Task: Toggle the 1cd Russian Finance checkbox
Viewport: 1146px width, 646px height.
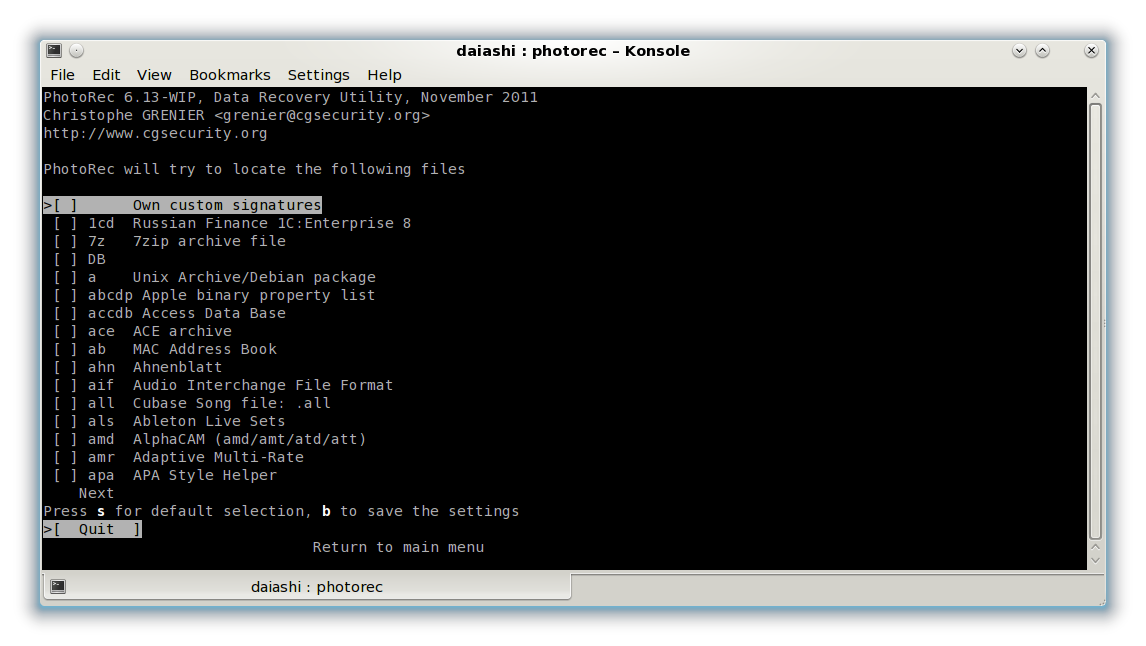Action: [65, 224]
